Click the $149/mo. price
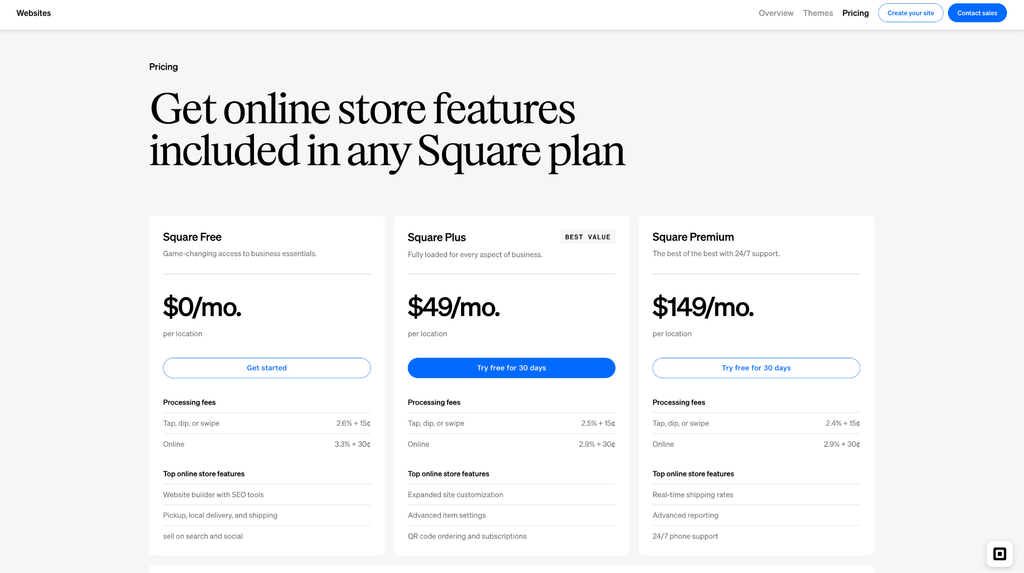The height and width of the screenshot is (573, 1024). coord(703,307)
